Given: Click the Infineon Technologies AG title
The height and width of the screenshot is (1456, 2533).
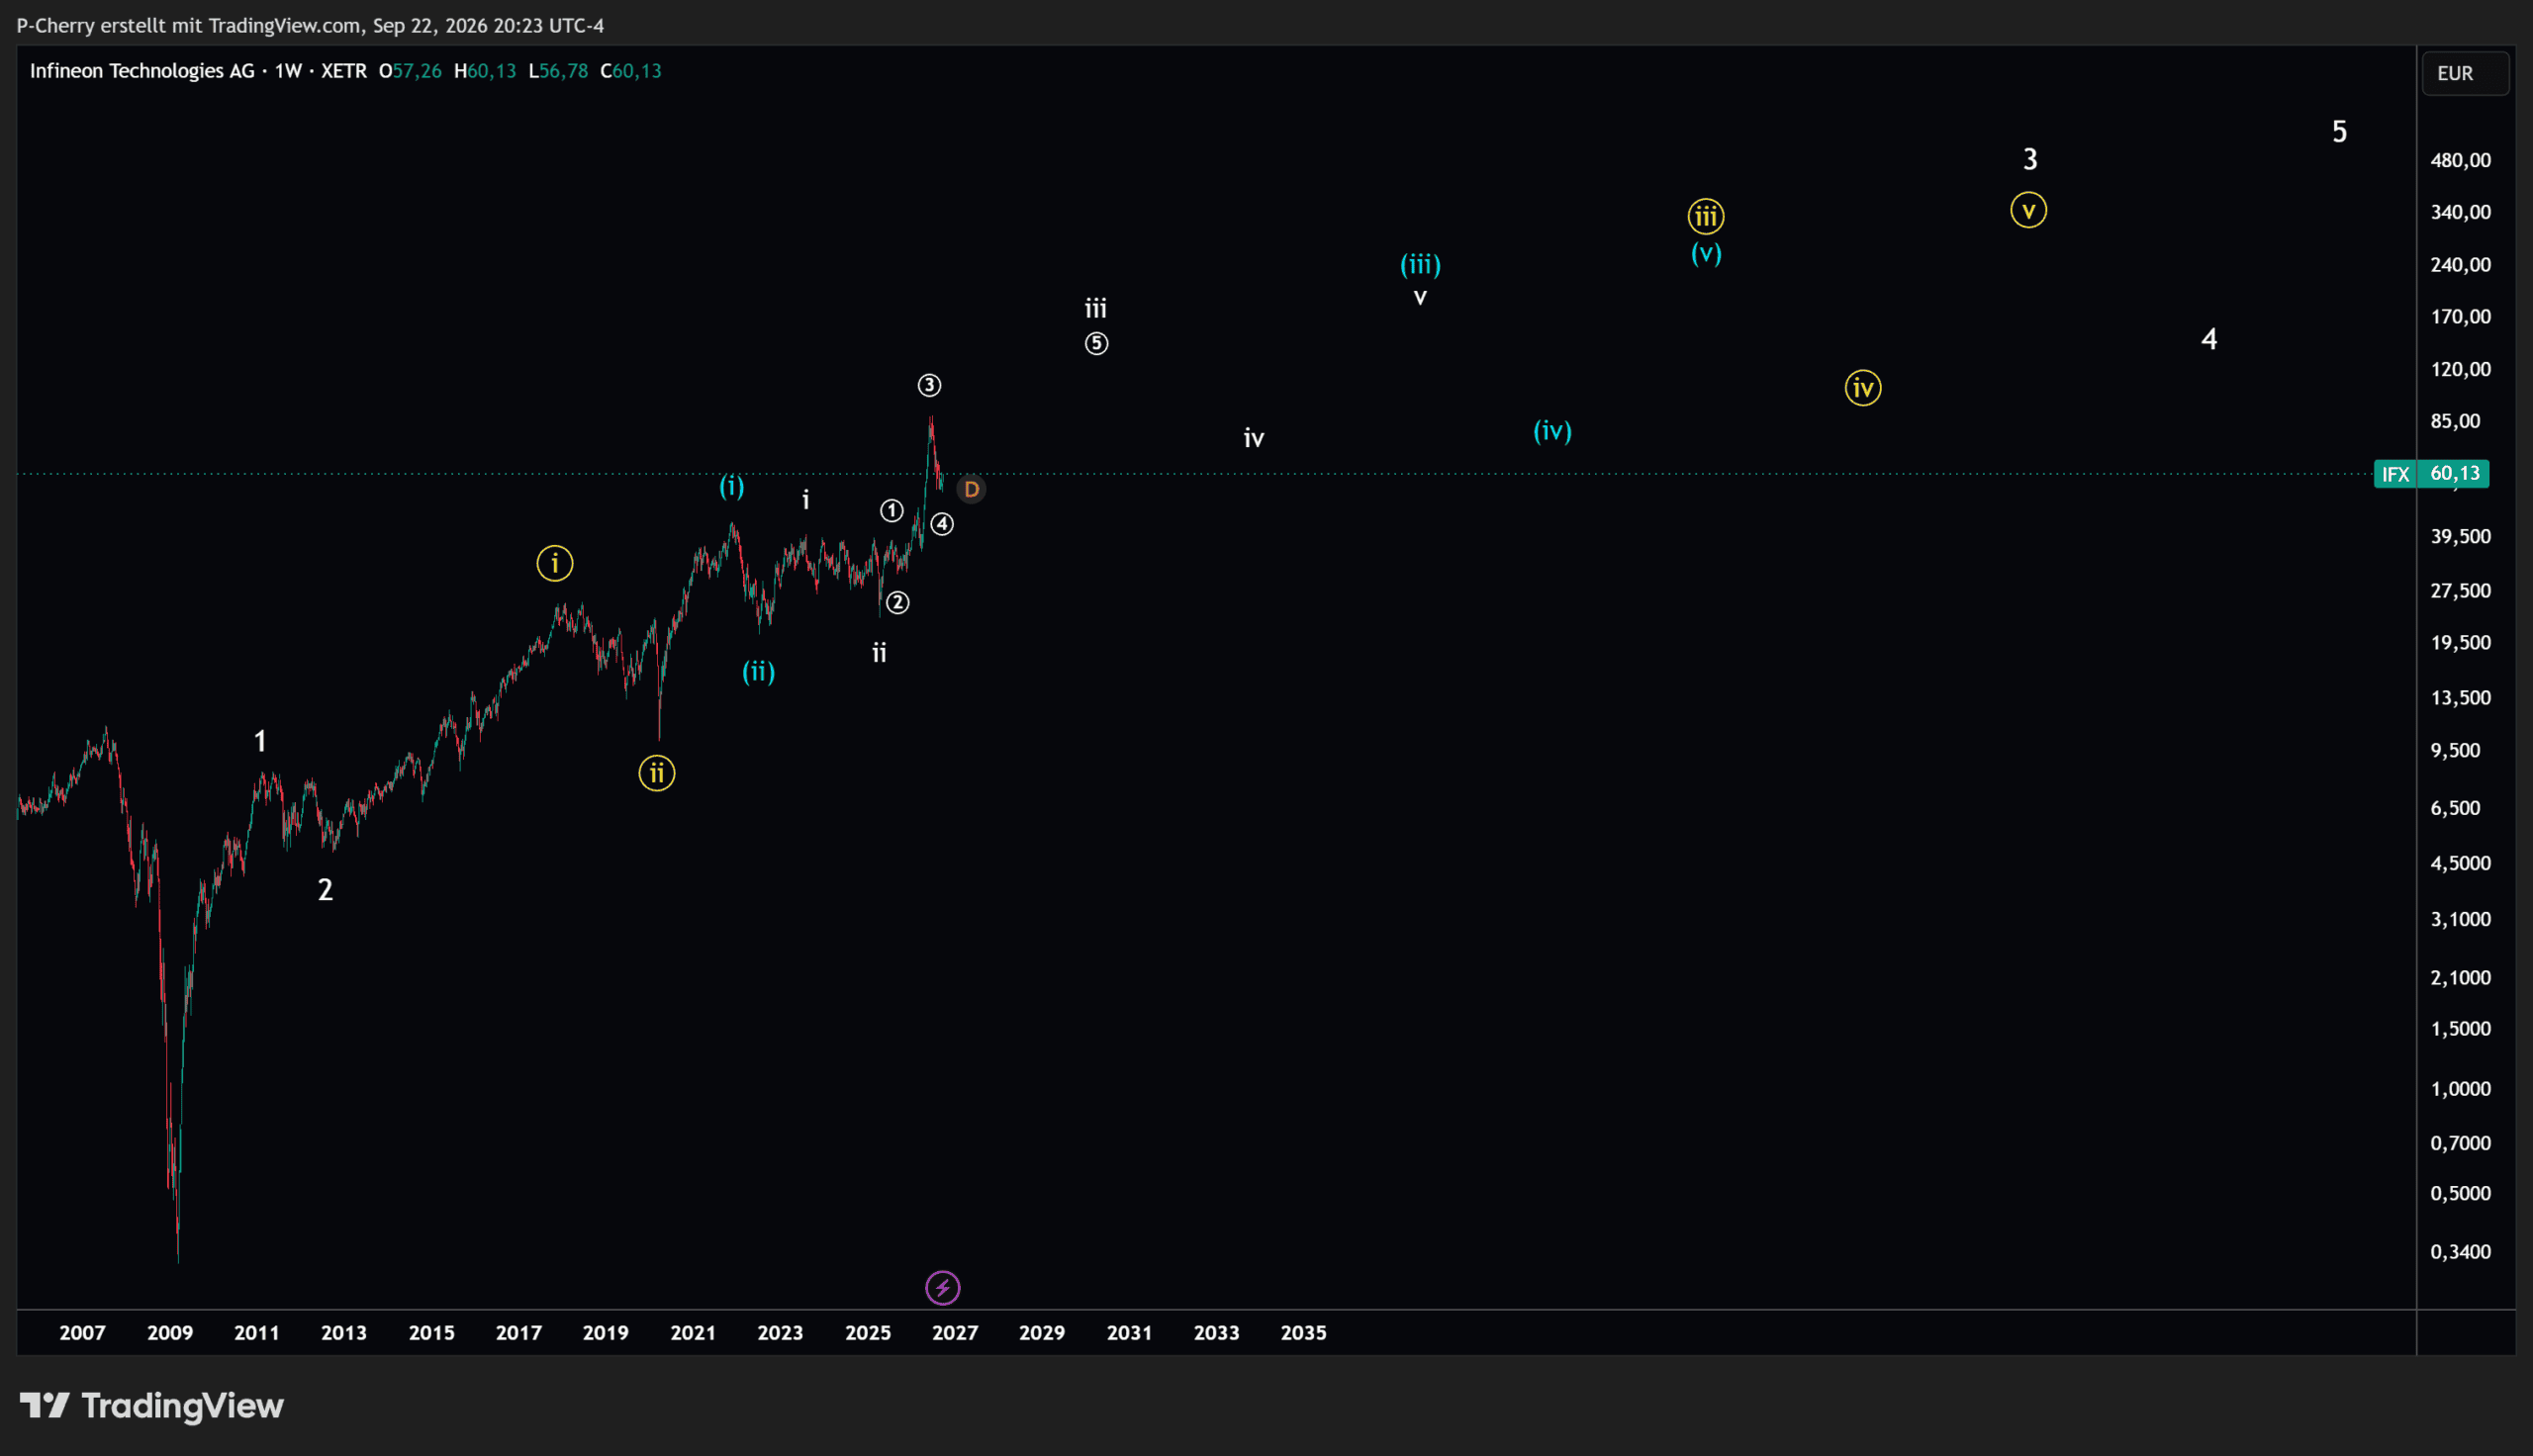Looking at the screenshot, I should 142,71.
